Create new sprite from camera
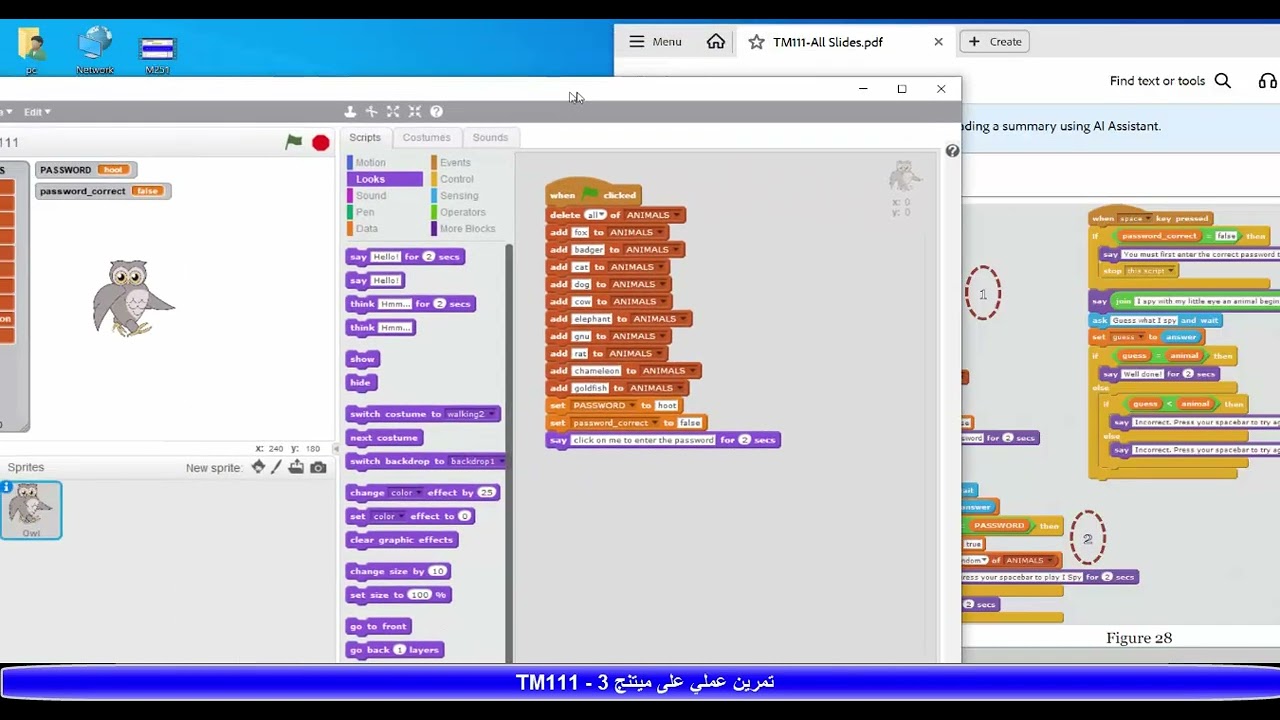 [x=318, y=467]
